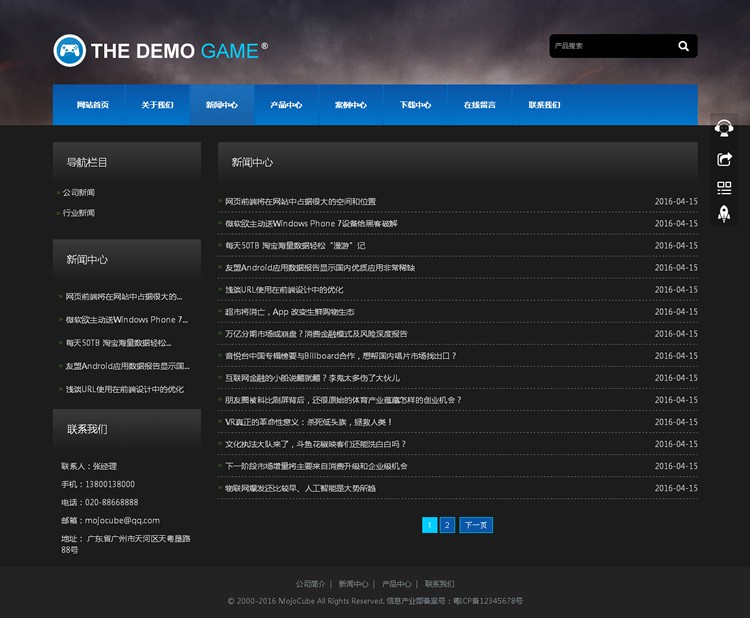The width and height of the screenshot is (750, 618).
Task: Open the 网站首页 nav item
Action: [x=93, y=105]
